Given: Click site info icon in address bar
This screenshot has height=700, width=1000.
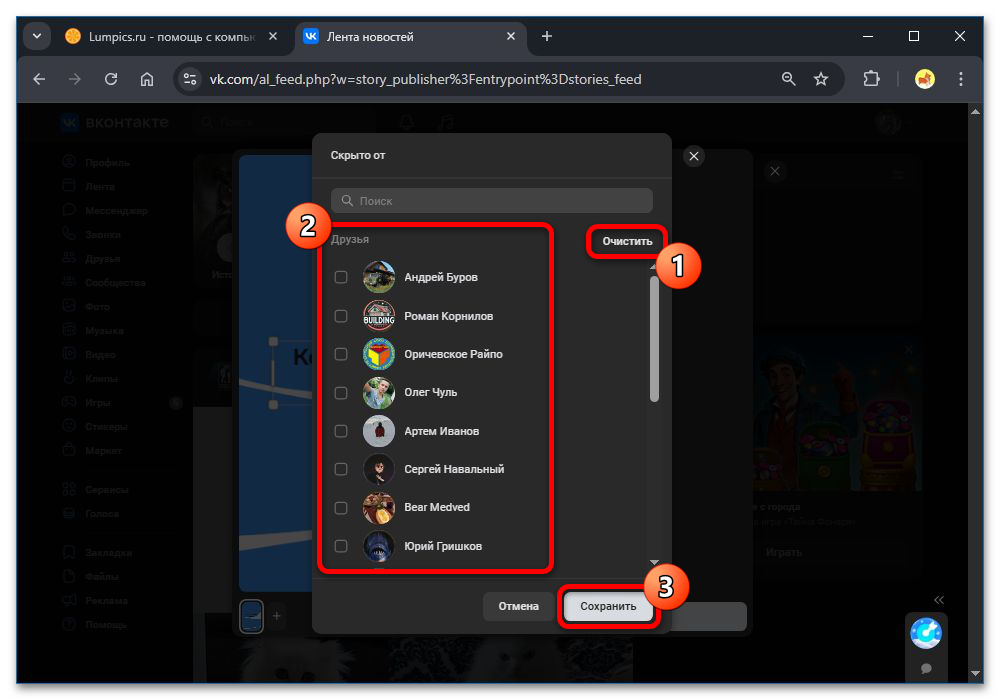Looking at the screenshot, I should coord(191,79).
